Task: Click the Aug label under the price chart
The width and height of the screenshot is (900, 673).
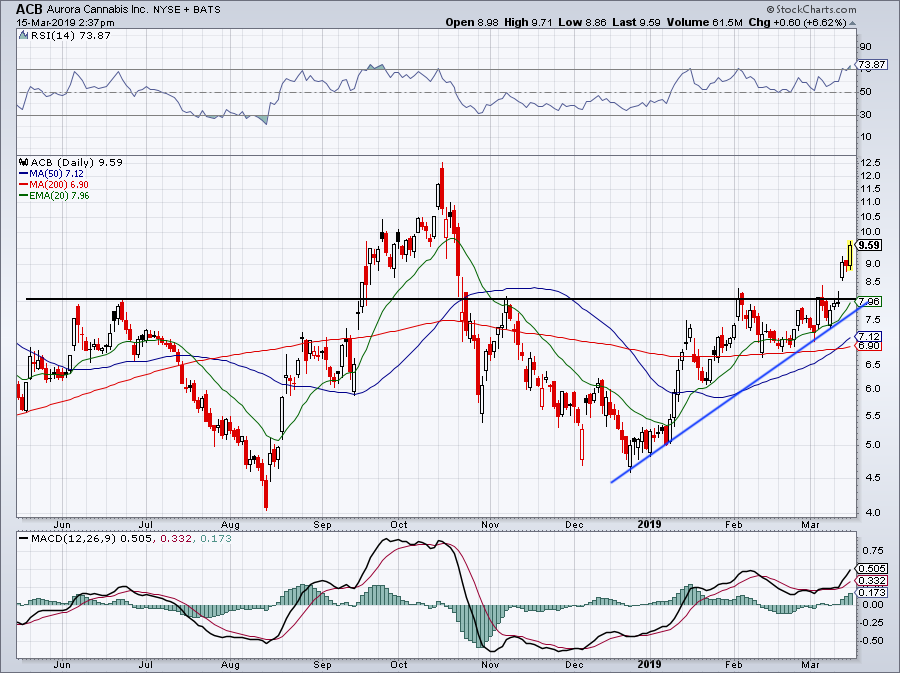Action: tap(230, 525)
